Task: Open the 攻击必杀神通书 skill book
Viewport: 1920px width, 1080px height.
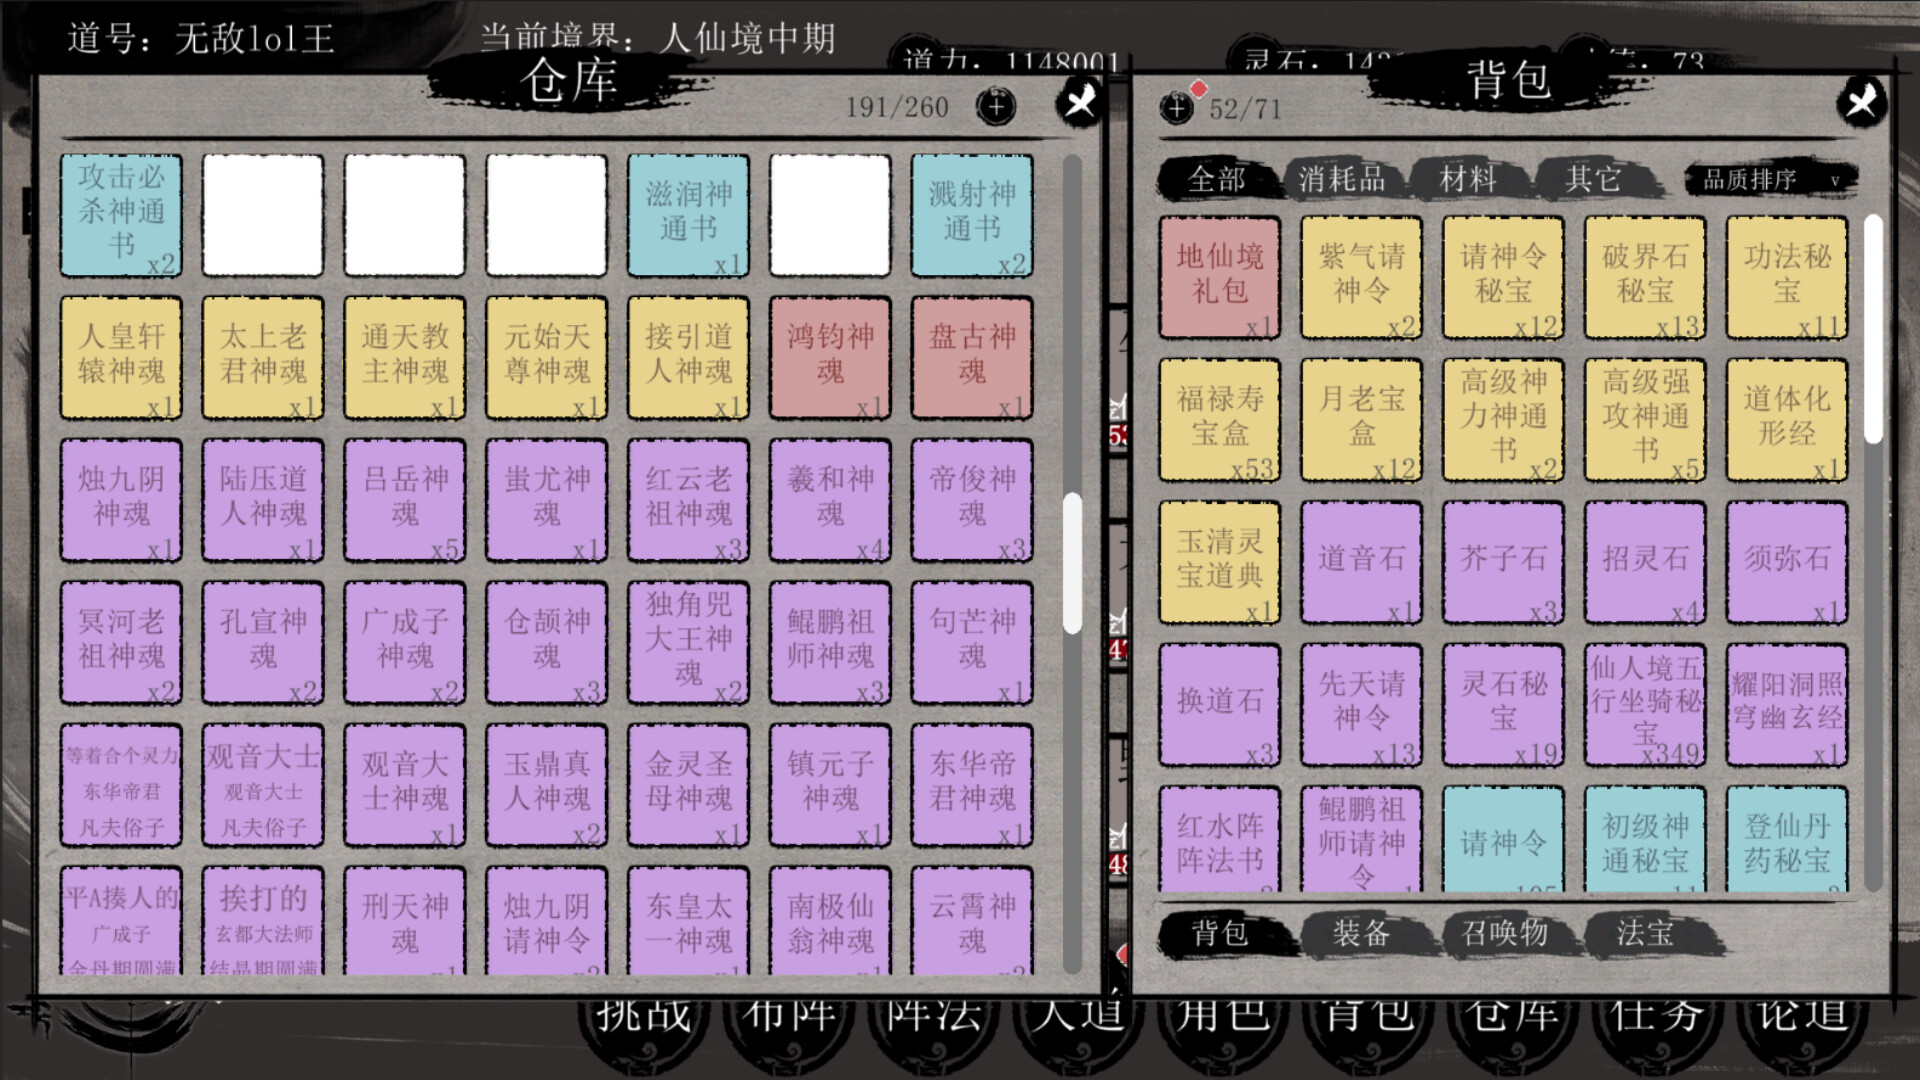Action: [x=120, y=215]
